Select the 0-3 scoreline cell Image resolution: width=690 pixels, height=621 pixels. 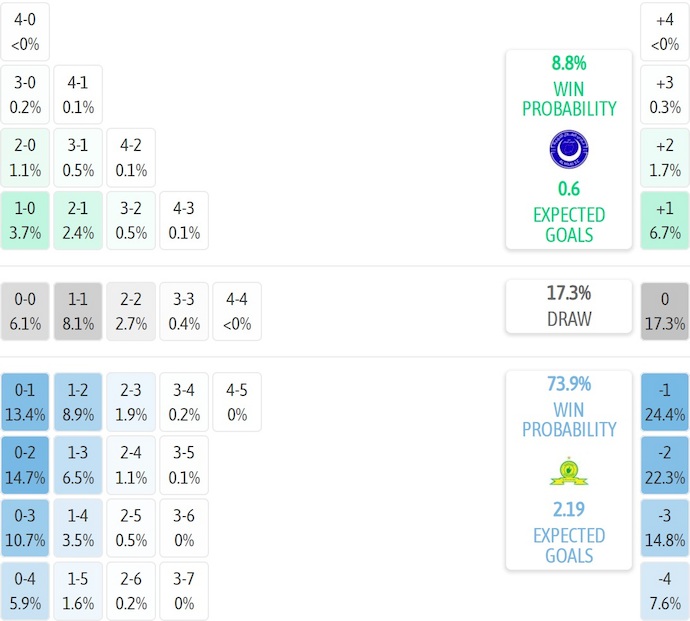25,528
